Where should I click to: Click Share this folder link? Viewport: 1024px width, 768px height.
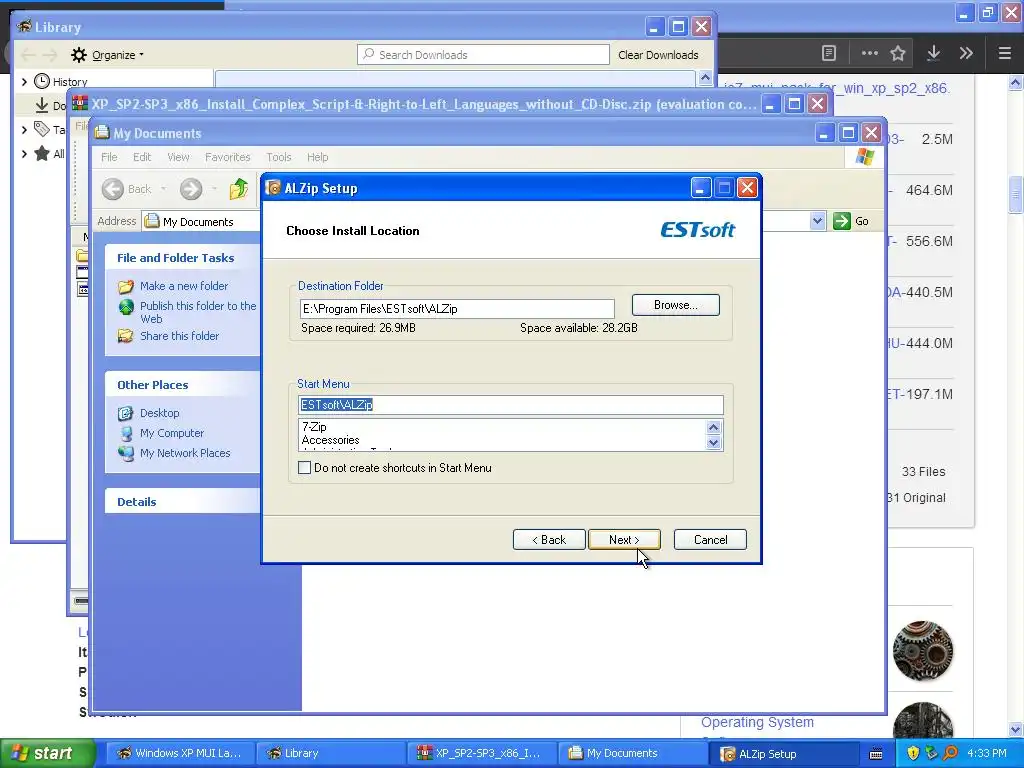tap(180, 336)
